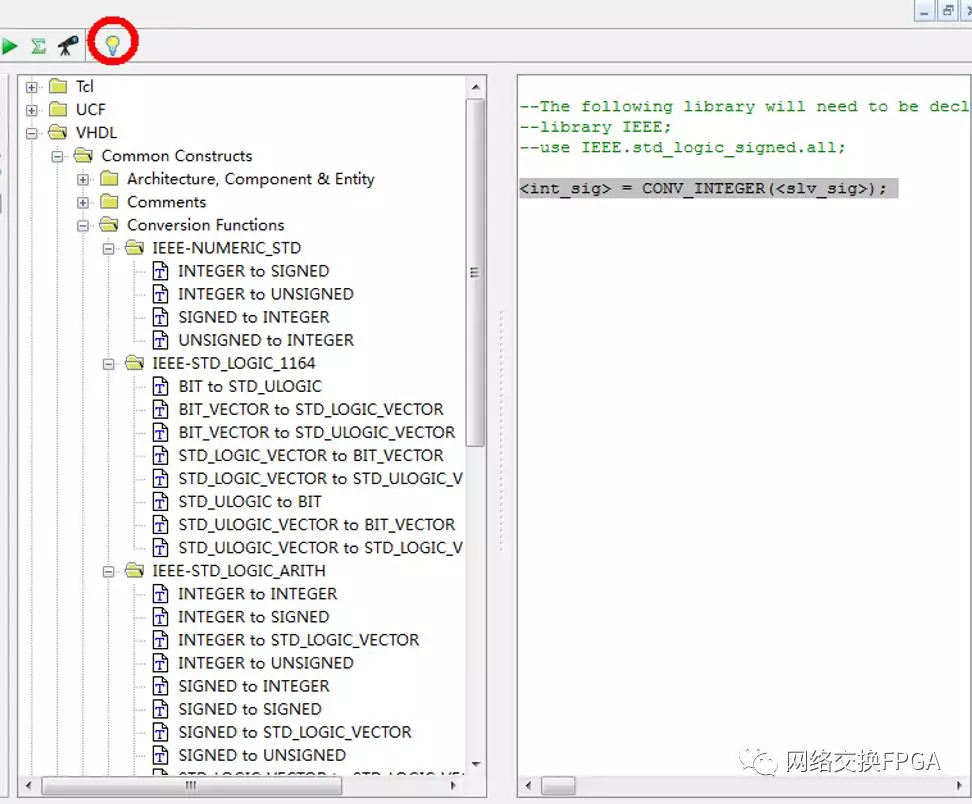This screenshot has width=972, height=804.
Task: Select the IEEE-STD_LOGIC_1164 folder
Action: click(234, 363)
